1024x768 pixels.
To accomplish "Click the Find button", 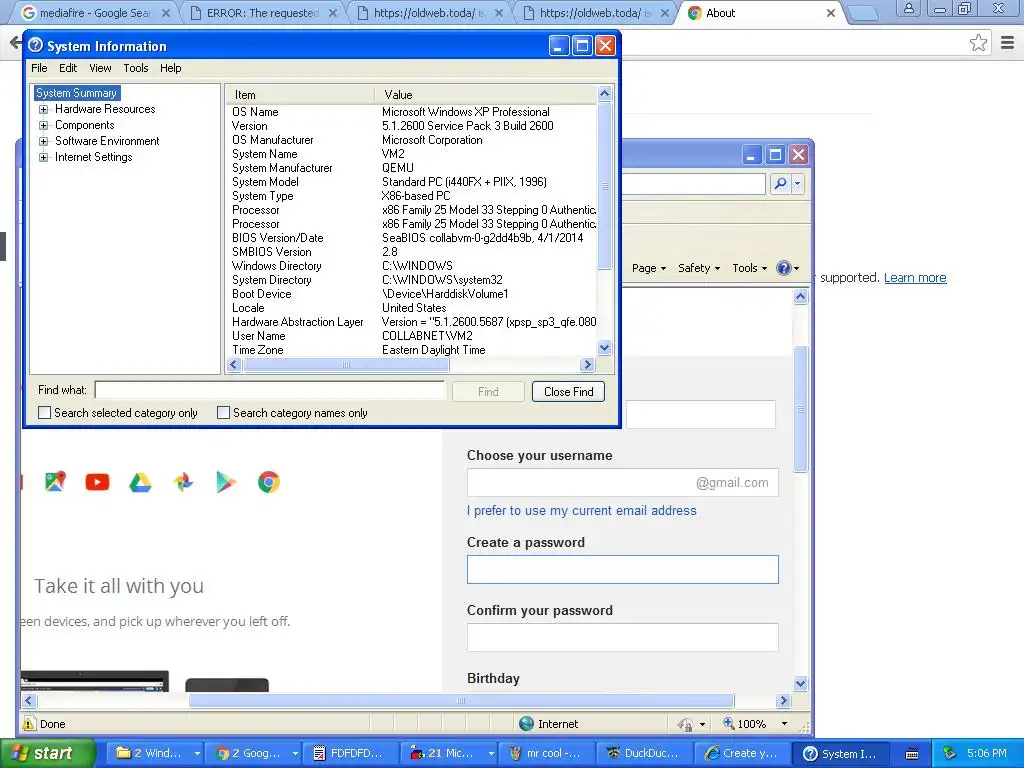I will (x=488, y=392).
